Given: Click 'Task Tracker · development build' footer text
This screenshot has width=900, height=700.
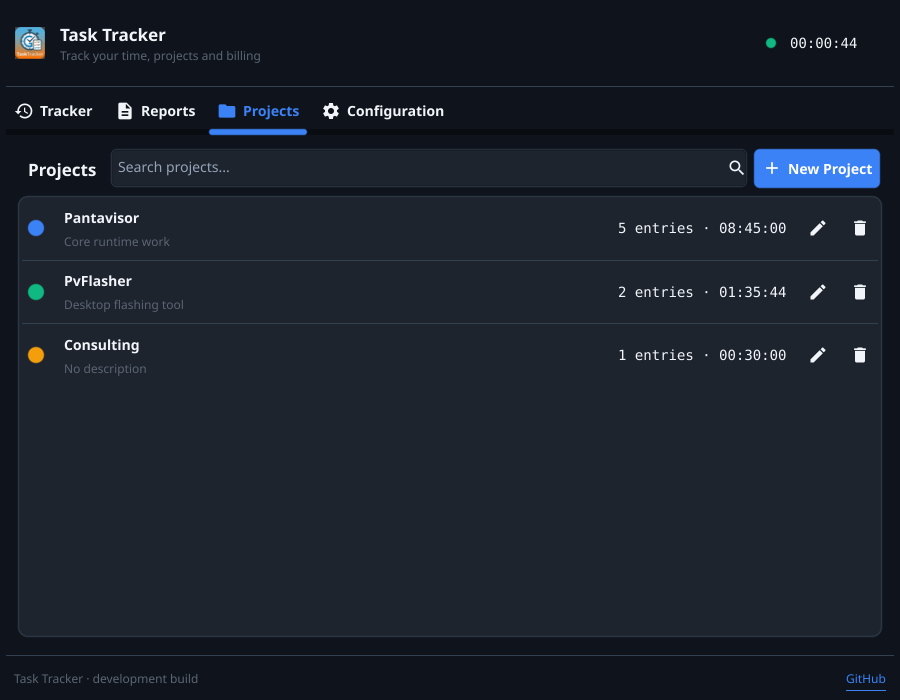Looking at the screenshot, I should click(106, 679).
